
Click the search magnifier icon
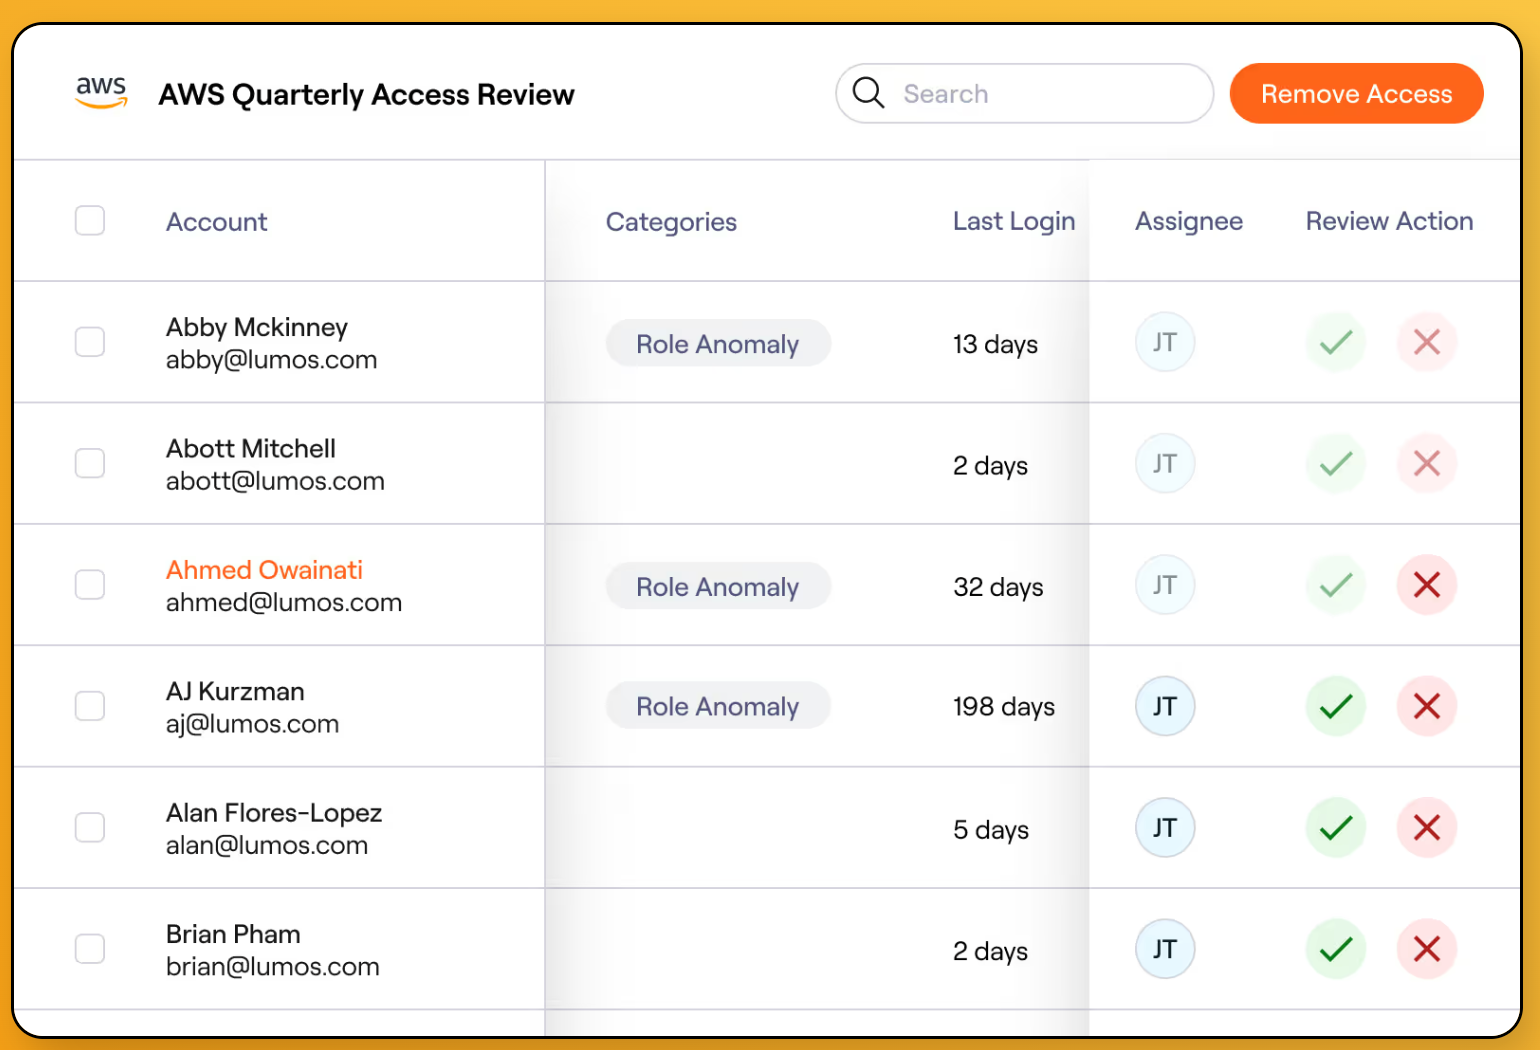tap(868, 92)
